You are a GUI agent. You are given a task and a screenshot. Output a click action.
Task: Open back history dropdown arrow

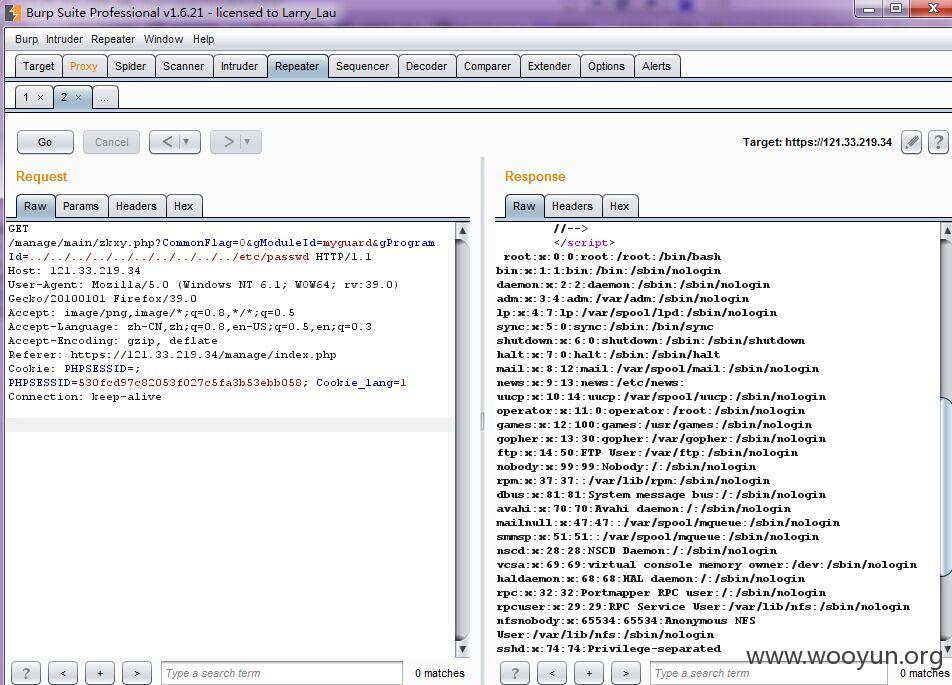click(x=187, y=142)
